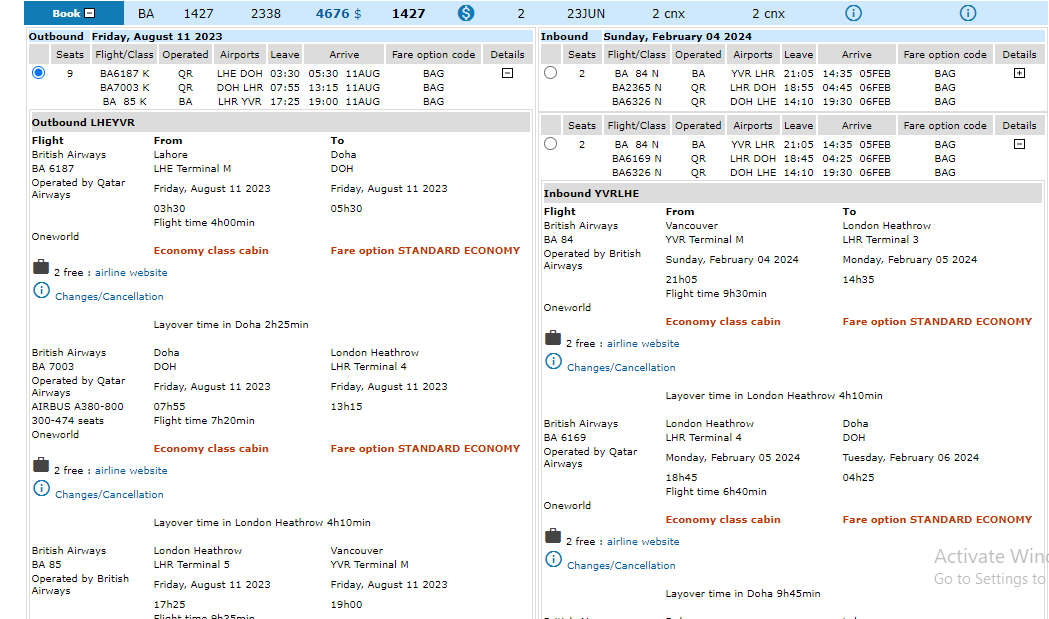Click the first info icon in top fare bar
The width and height of the screenshot is (1049, 619).
[853, 13]
